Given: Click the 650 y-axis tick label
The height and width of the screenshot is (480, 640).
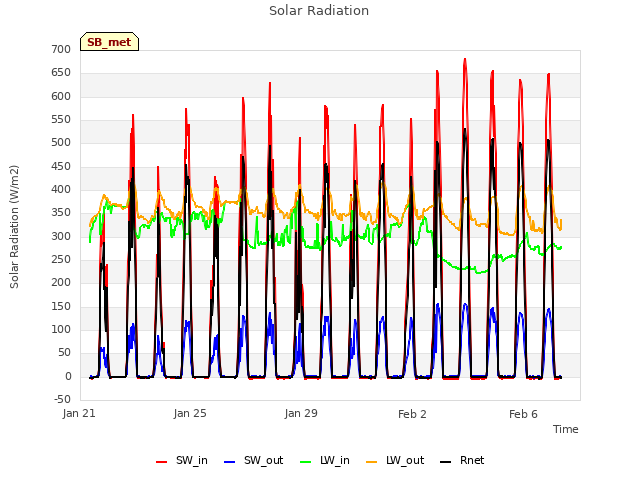Looking at the screenshot, I should tap(61, 73).
